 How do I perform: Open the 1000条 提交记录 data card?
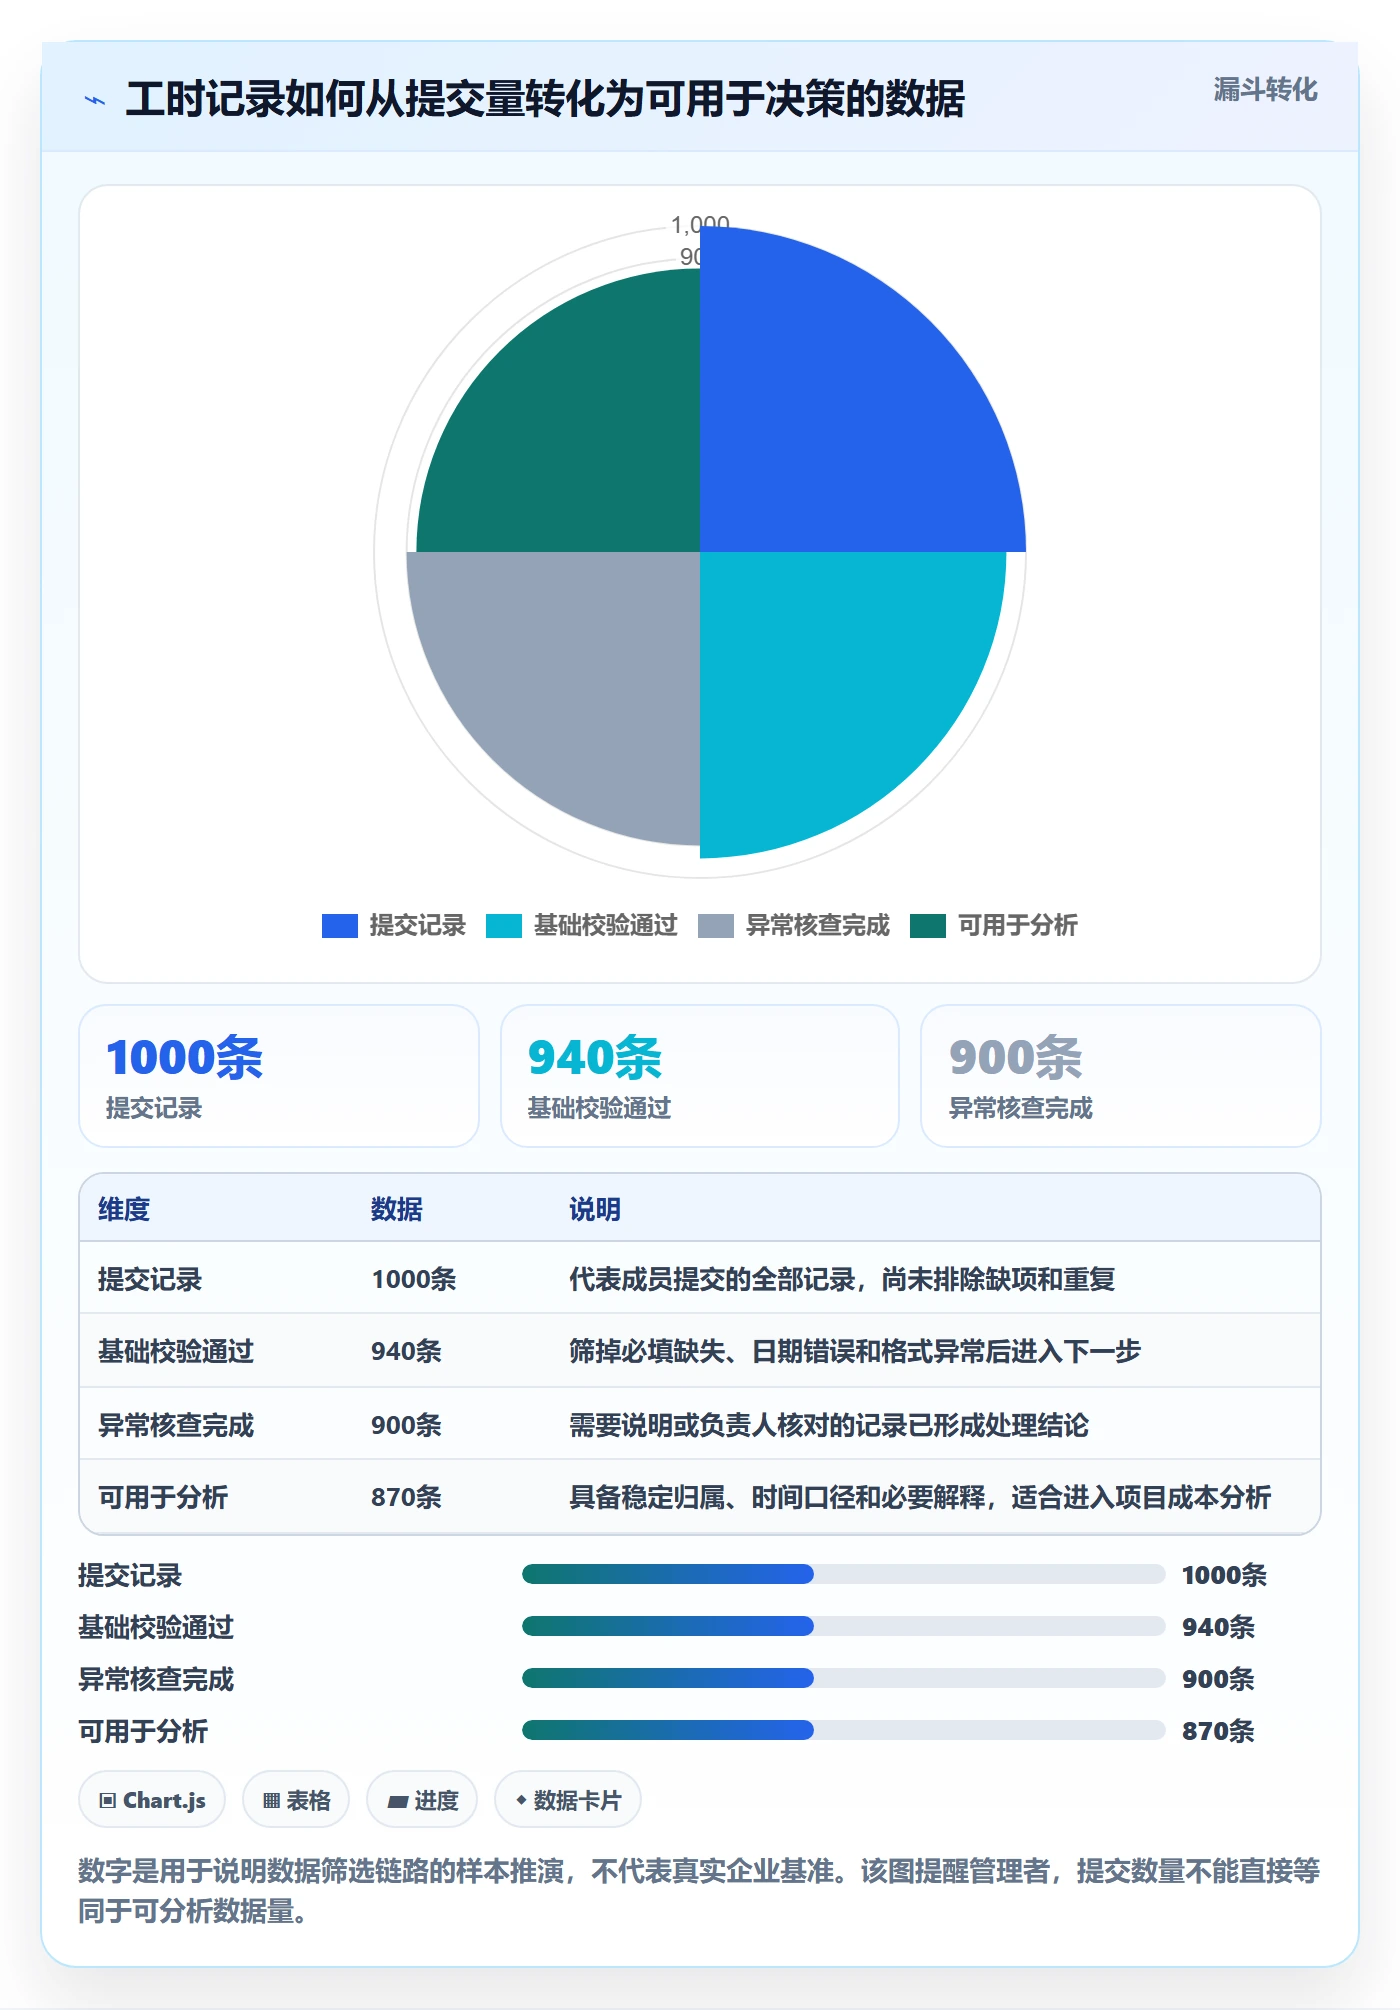tap(279, 1076)
